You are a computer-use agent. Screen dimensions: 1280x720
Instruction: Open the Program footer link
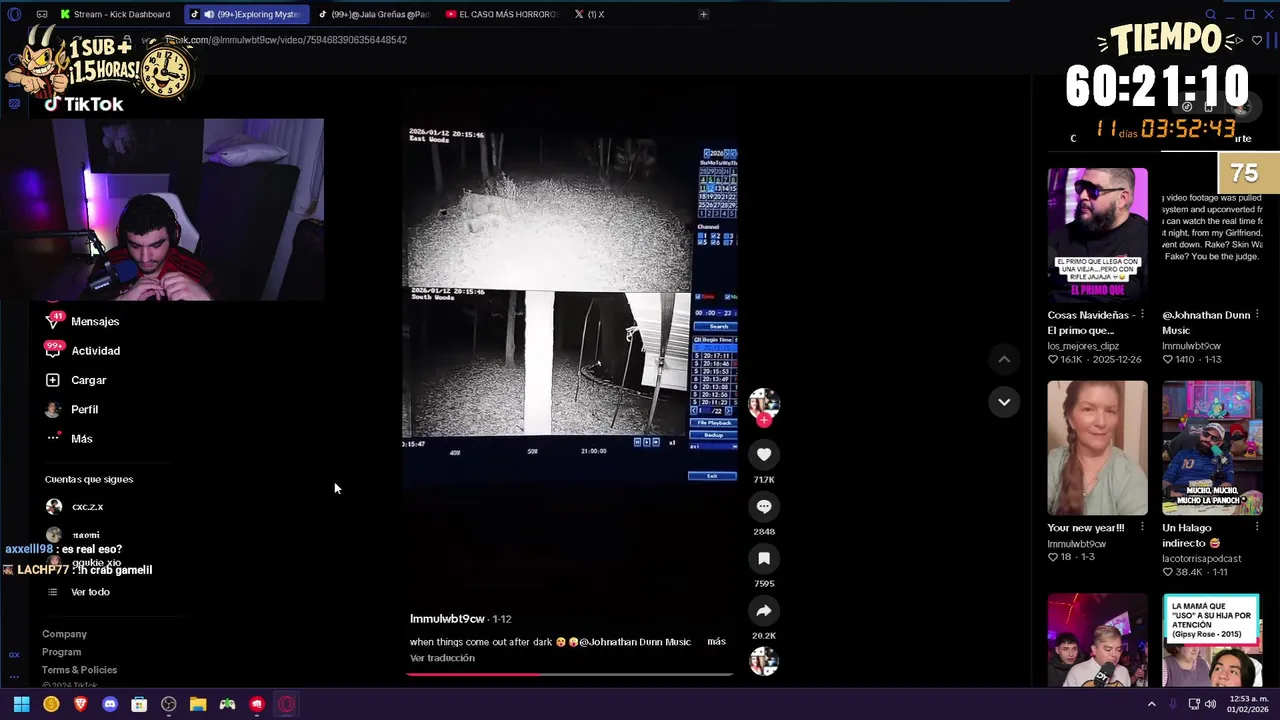click(x=61, y=652)
